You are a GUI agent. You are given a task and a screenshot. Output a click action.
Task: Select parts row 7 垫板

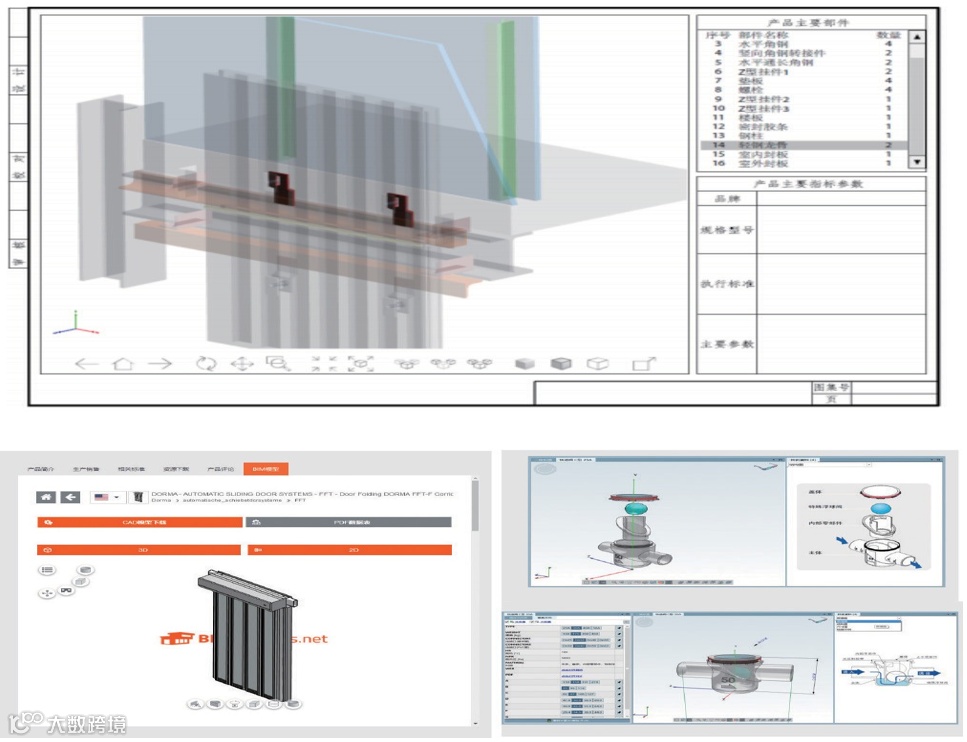coord(804,81)
